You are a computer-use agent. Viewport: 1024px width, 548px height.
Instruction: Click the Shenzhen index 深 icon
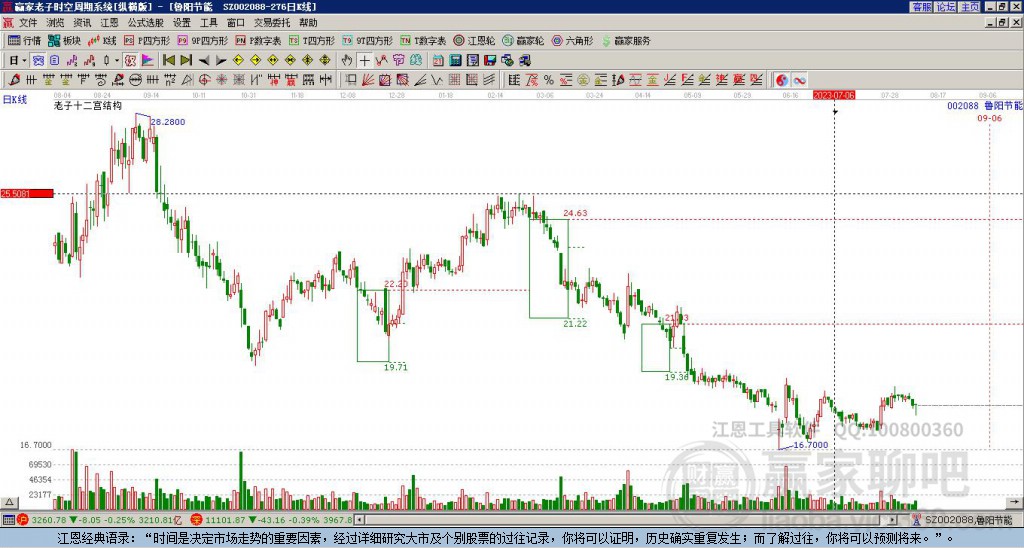coord(196,520)
